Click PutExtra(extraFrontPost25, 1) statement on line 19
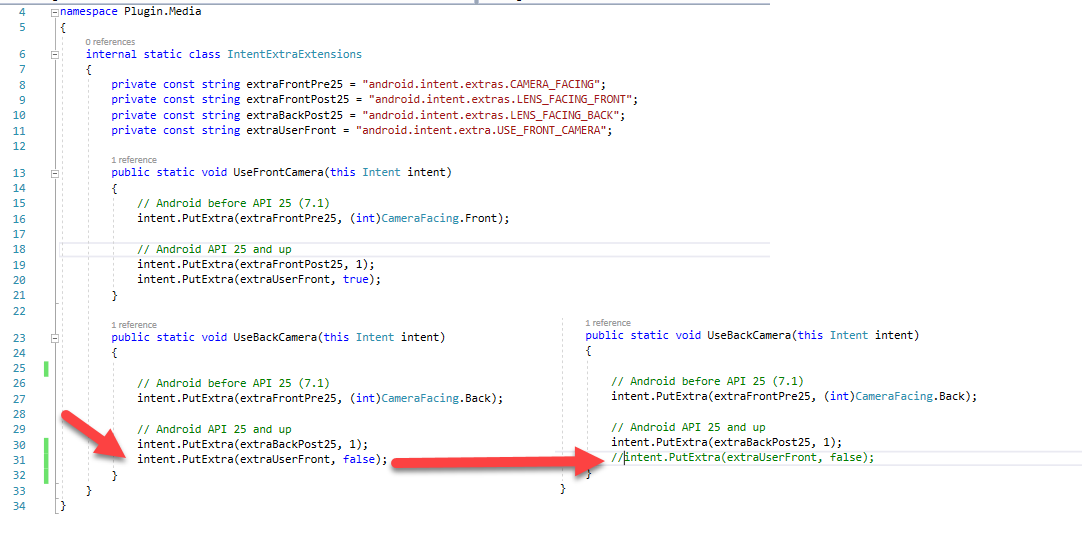This screenshot has height=555, width=1082. coord(255,264)
